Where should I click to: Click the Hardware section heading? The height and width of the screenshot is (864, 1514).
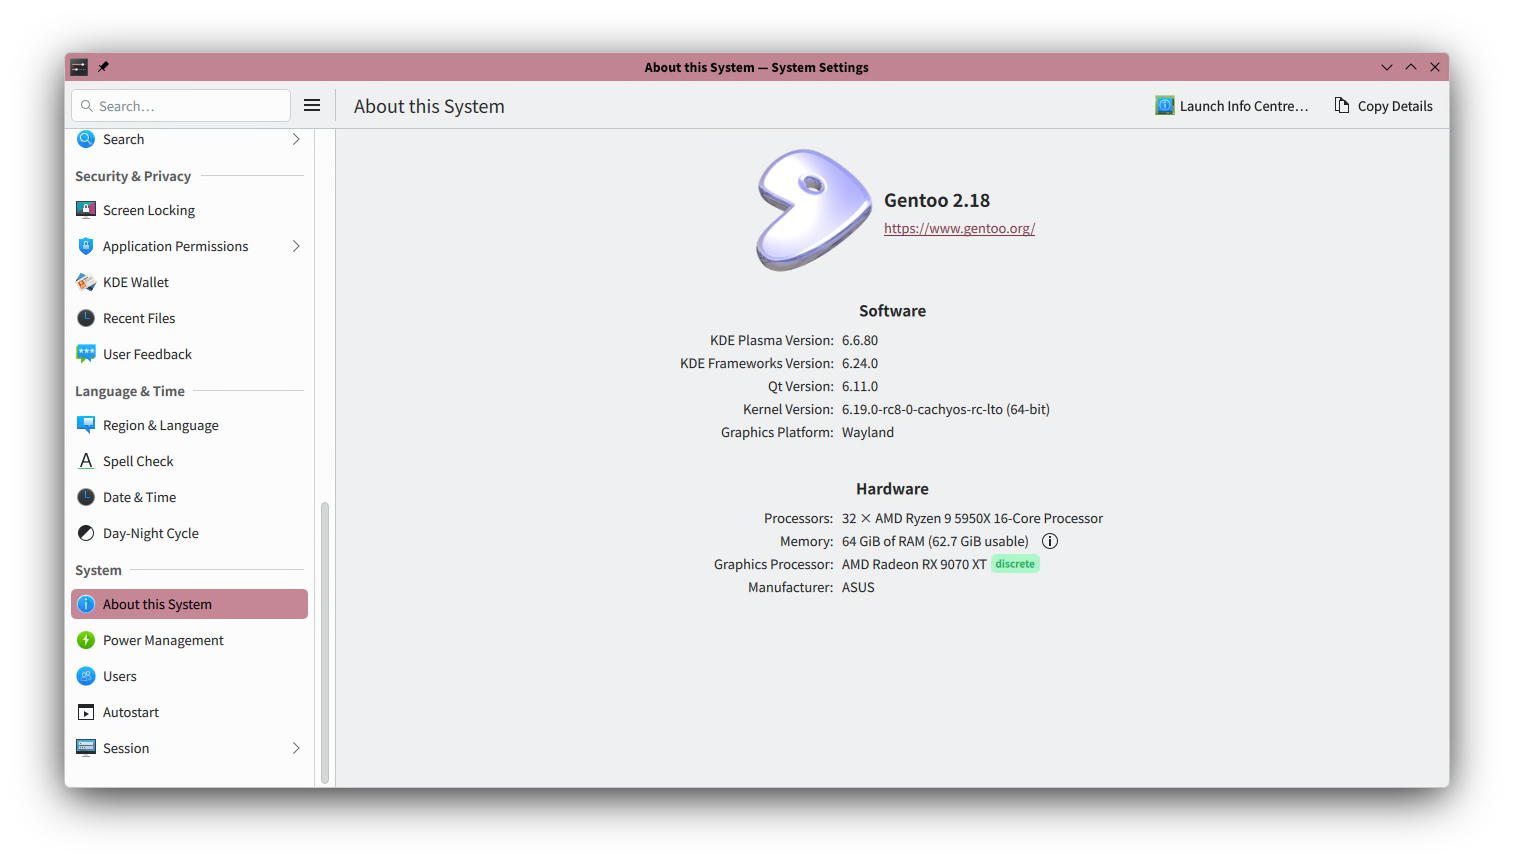pos(892,489)
